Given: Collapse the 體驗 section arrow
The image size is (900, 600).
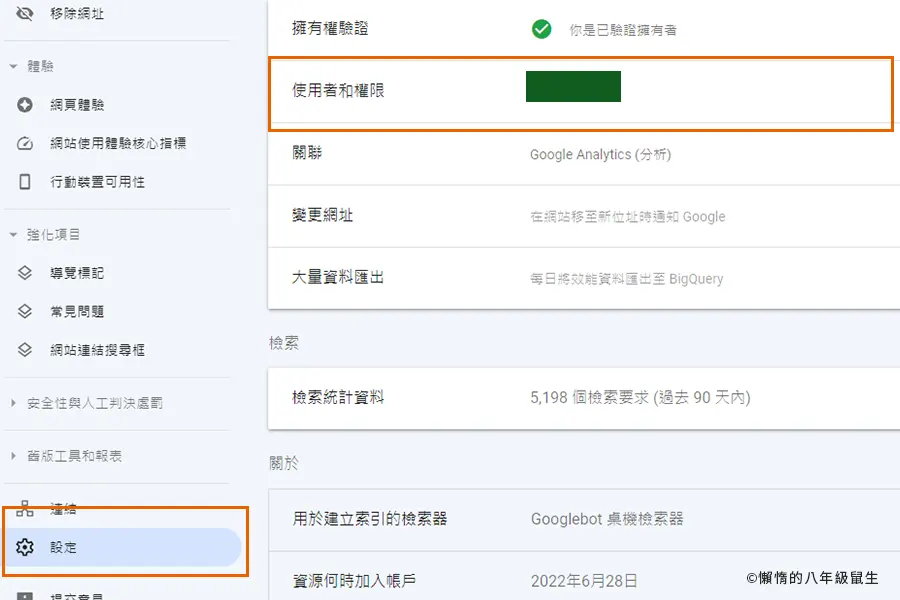Looking at the screenshot, I should pos(13,67).
